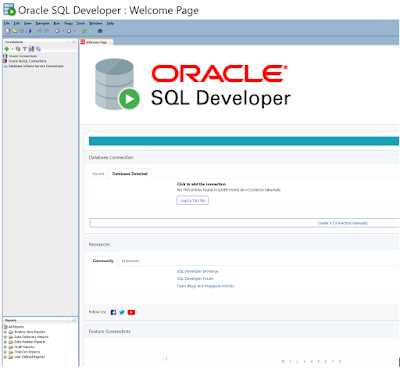The width and height of the screenshot is (400, 370).
Task: Expand TimesTen Reports node
Action: [5, 352]
